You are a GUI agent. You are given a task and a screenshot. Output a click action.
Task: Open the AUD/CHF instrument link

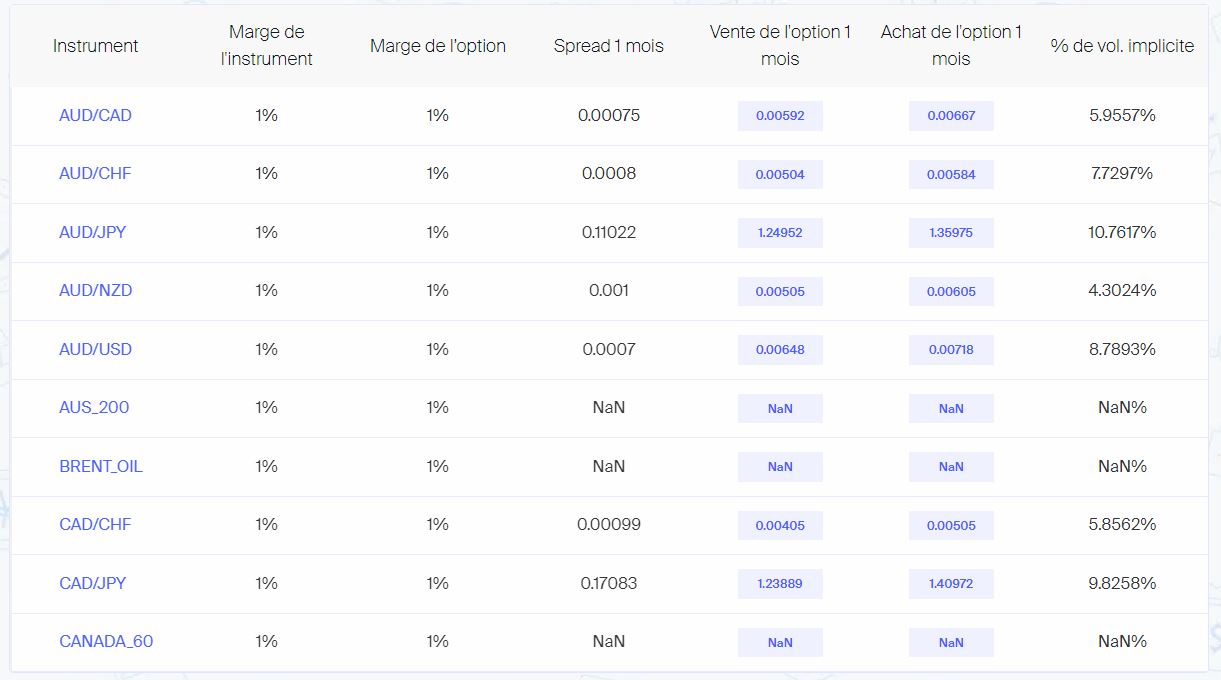[x=95, y=174]
